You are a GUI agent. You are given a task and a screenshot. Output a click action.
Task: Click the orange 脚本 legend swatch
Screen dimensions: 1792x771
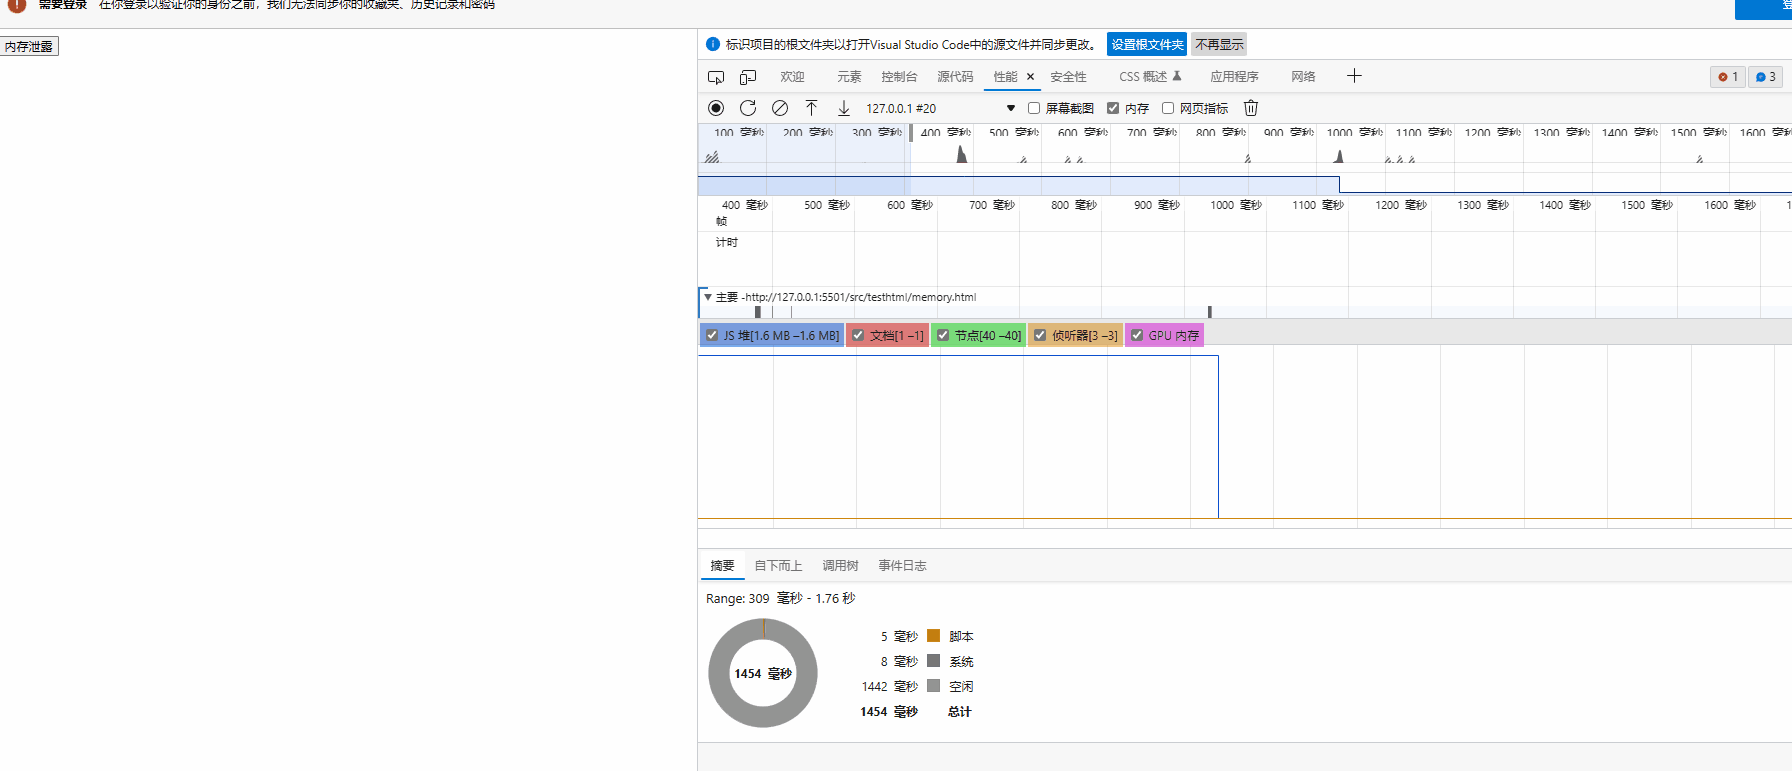pos(933,635)
